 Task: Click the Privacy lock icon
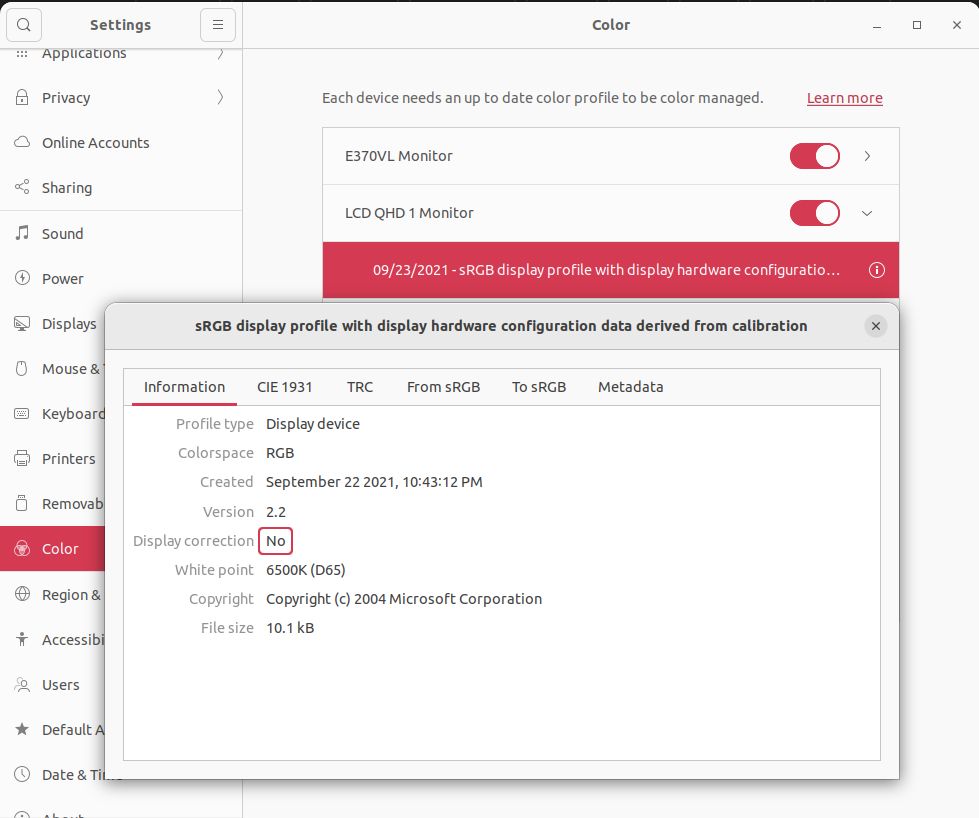coord(22,97)
